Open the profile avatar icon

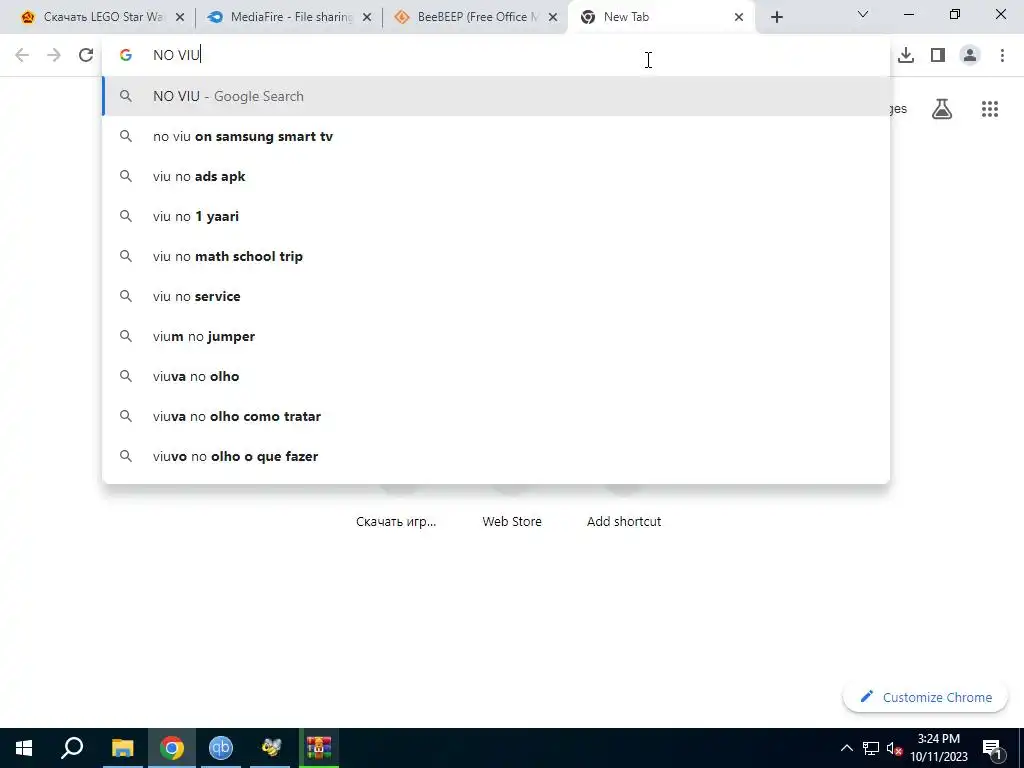click(x=970, y=55)
